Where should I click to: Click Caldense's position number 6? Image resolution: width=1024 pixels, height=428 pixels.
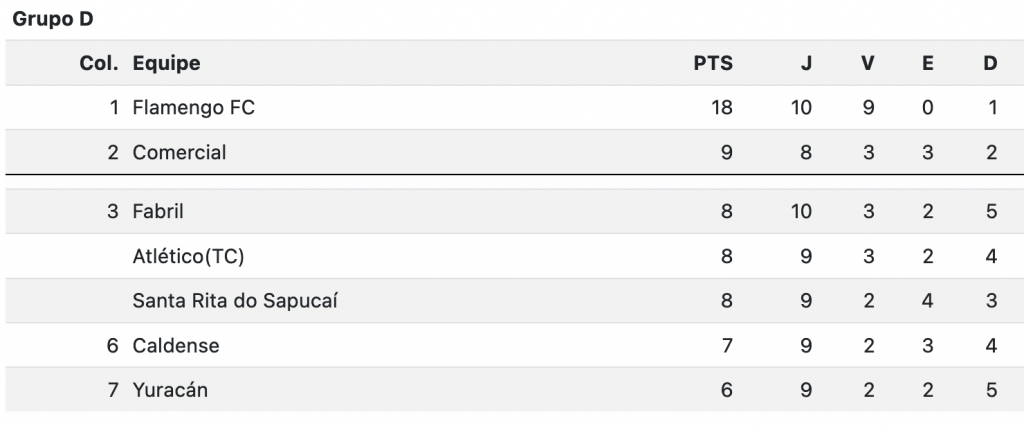tap(113, 345)
